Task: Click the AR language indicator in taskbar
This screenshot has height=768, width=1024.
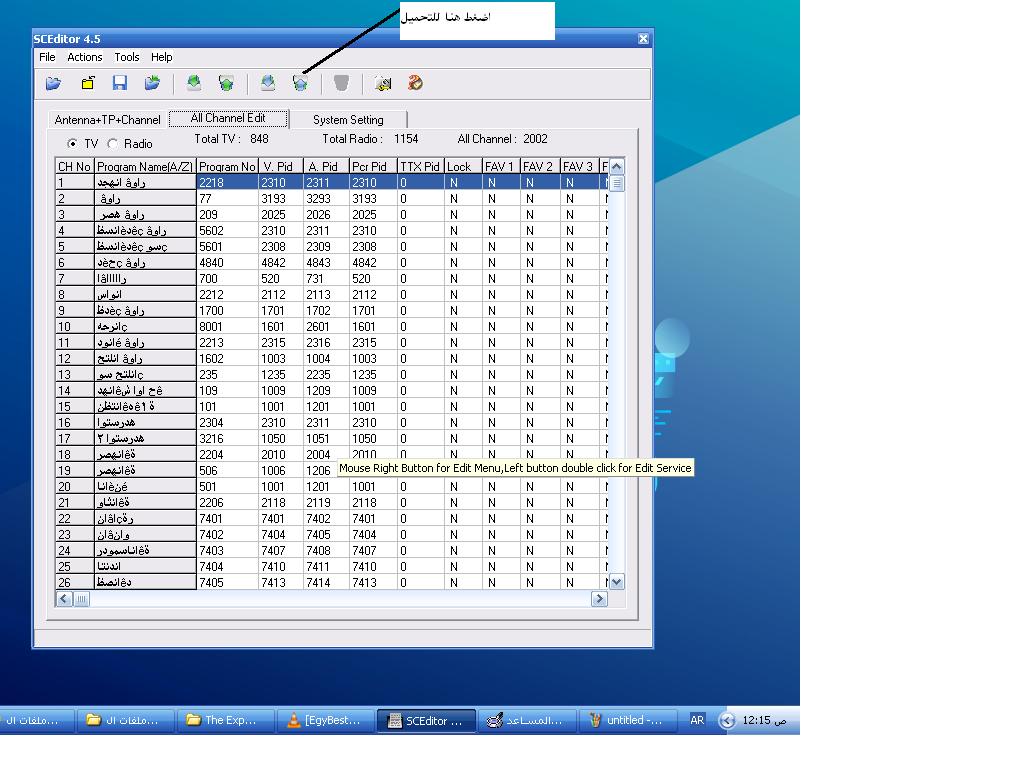Action: tap(697, 720)
